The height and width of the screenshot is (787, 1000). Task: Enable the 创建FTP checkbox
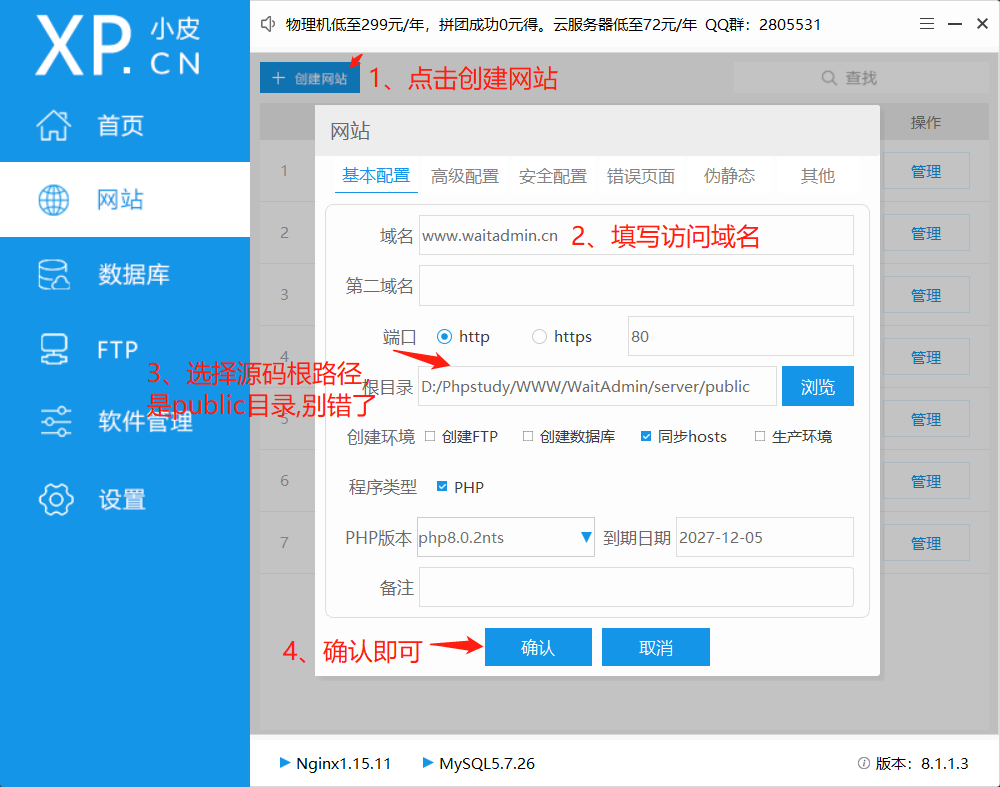point(430,436)
